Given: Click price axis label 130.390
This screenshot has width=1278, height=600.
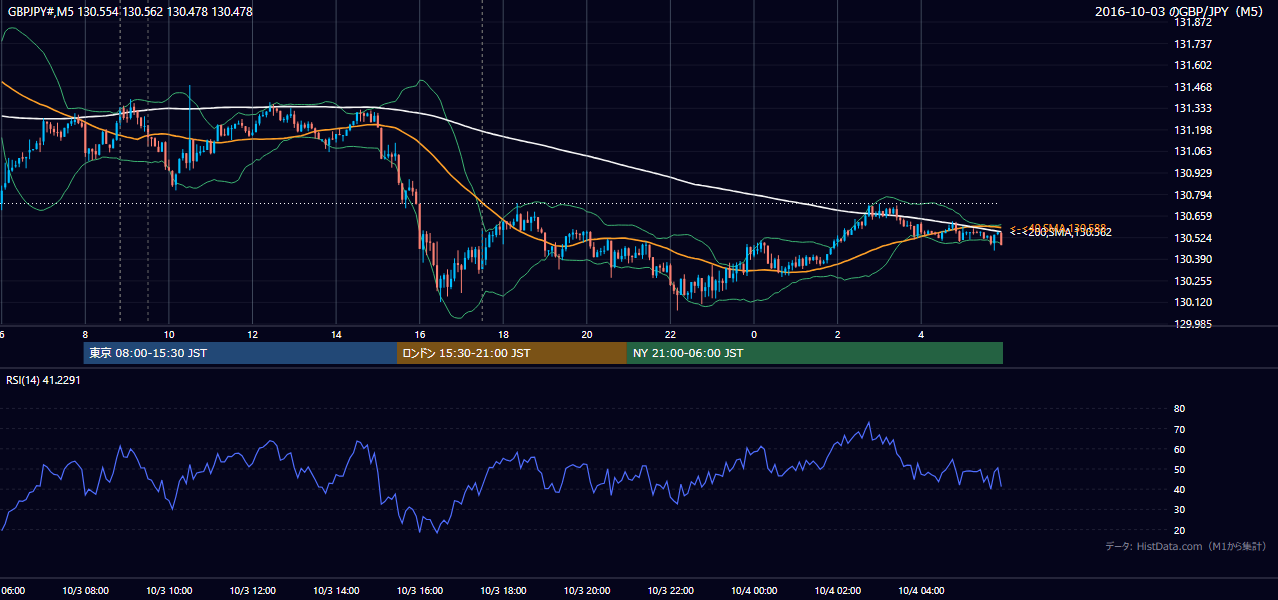Looking at the screenshot, I should [x=1192, y=259].
